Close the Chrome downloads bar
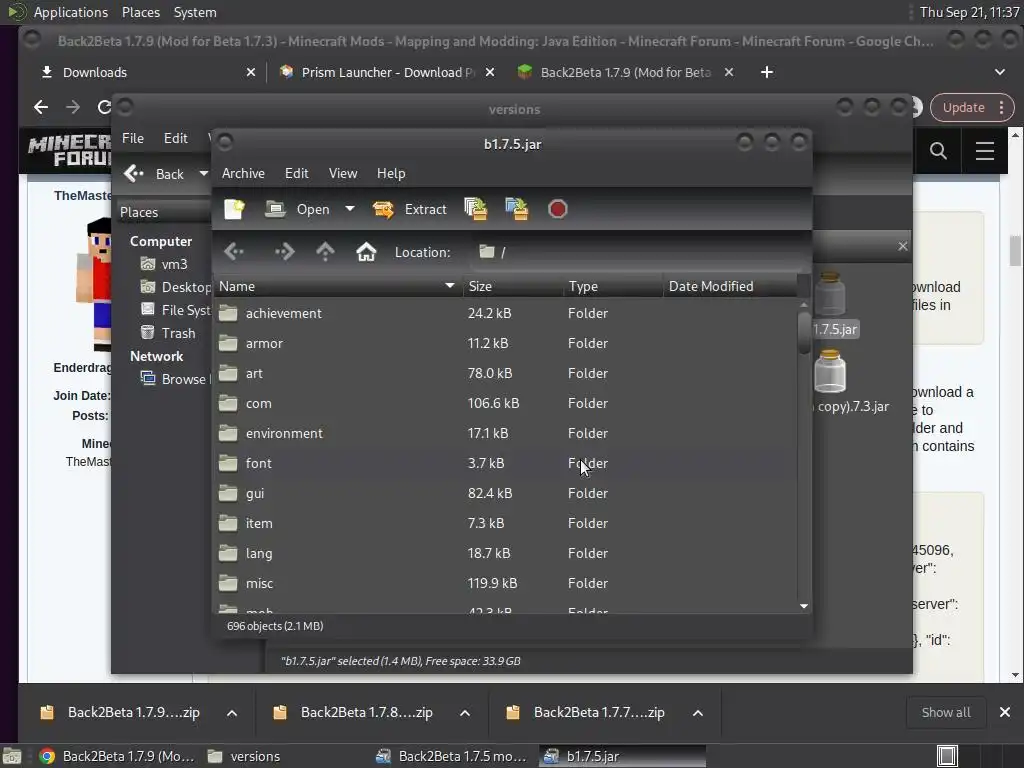 [1005, 712]
